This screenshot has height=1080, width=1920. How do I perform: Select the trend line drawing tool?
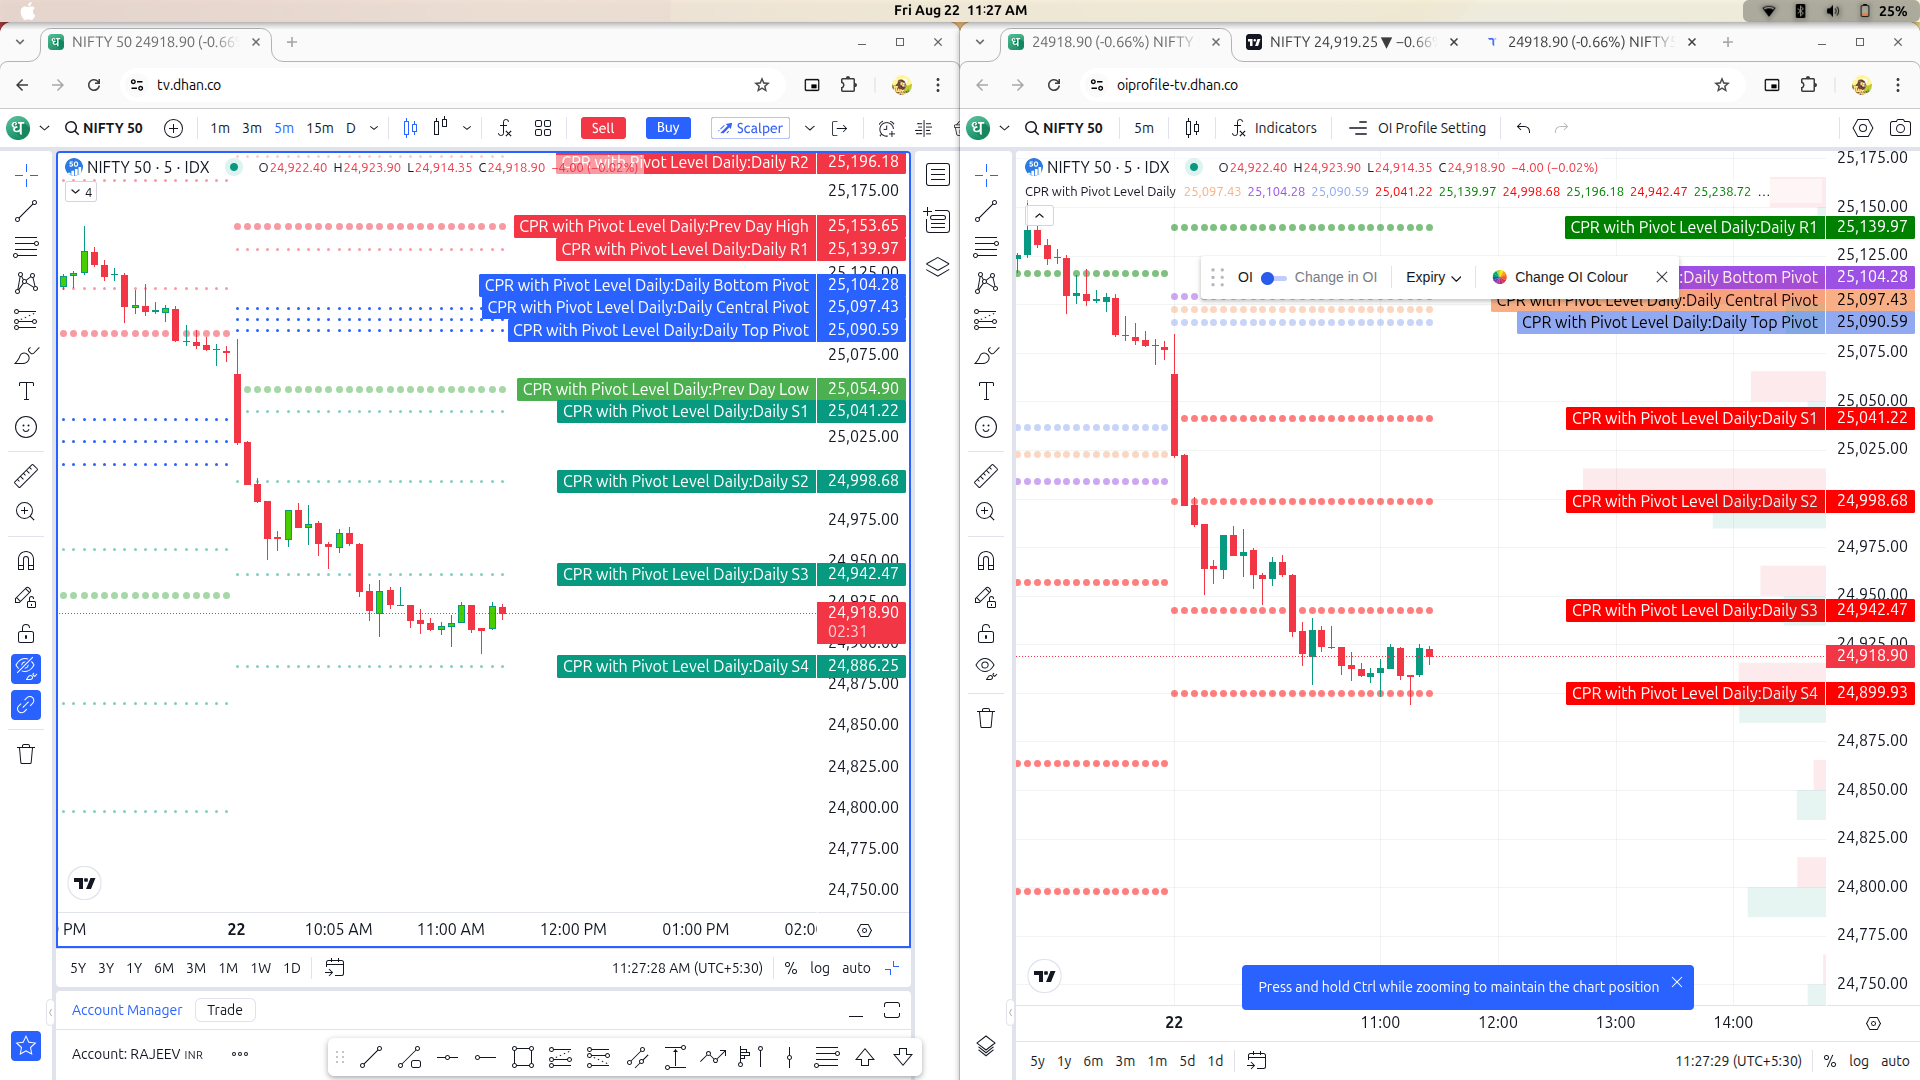(x=26, y=211)
